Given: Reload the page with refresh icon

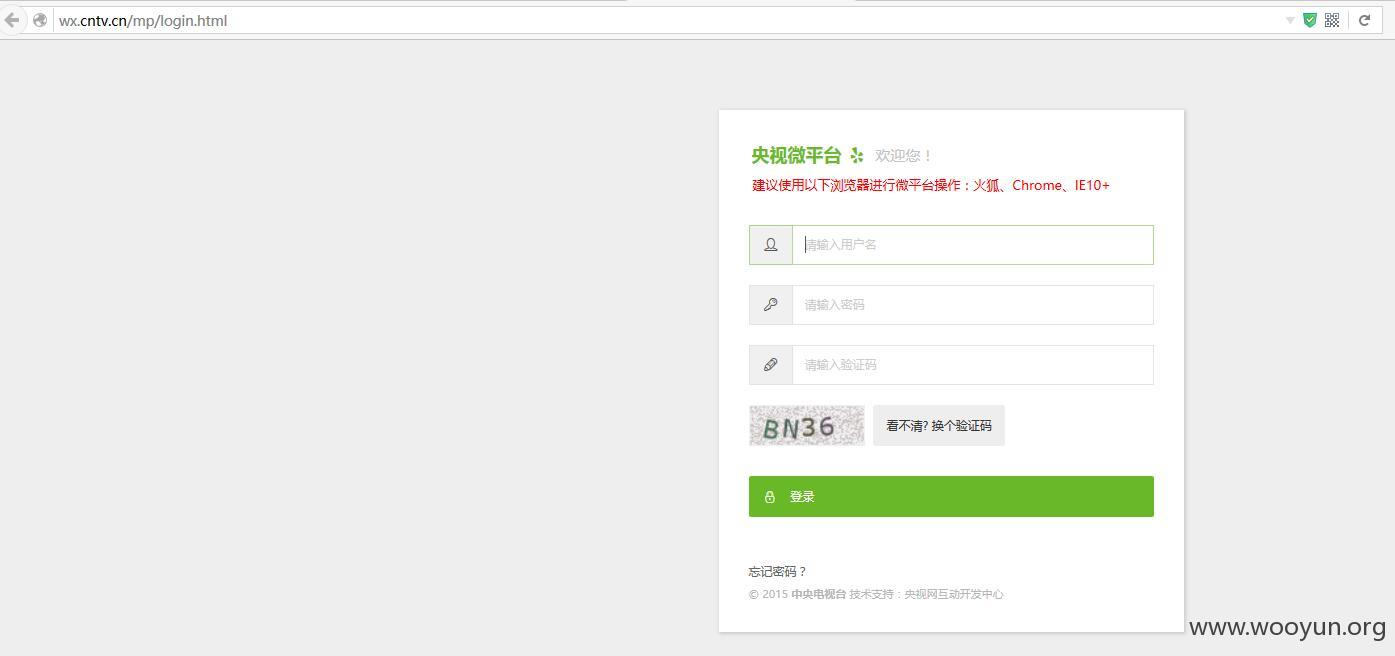Looking at the screenshot, I should (1364, 20).
